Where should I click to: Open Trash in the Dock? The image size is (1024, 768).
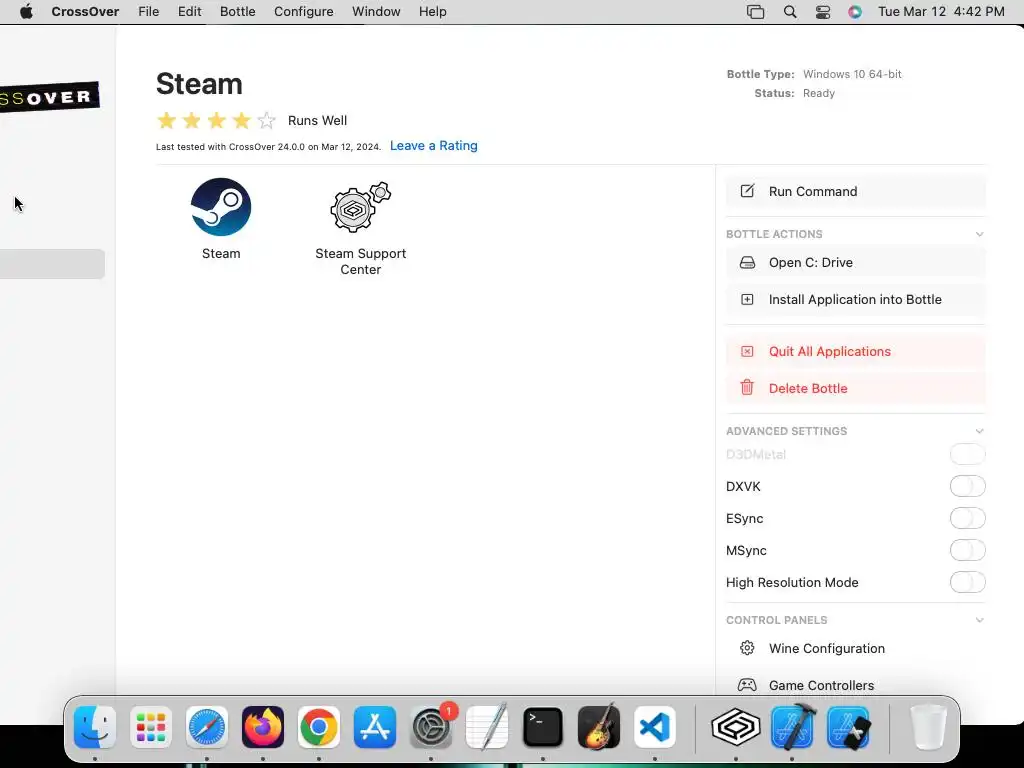(x=928, y=727)
